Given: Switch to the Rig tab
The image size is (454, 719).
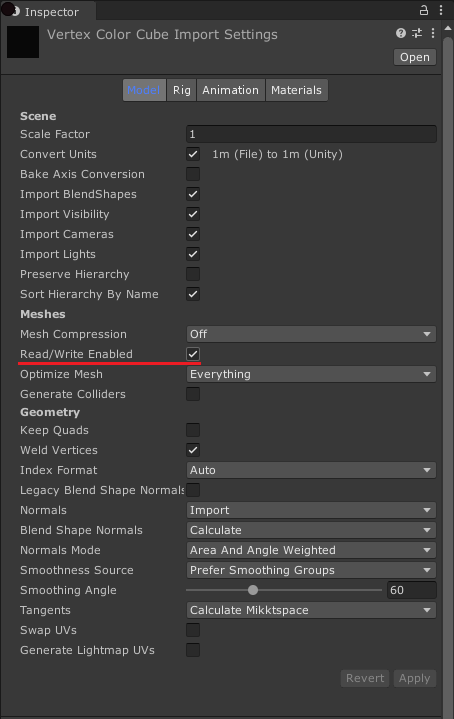Looking at the screenshot, I should tap(182, 90).
